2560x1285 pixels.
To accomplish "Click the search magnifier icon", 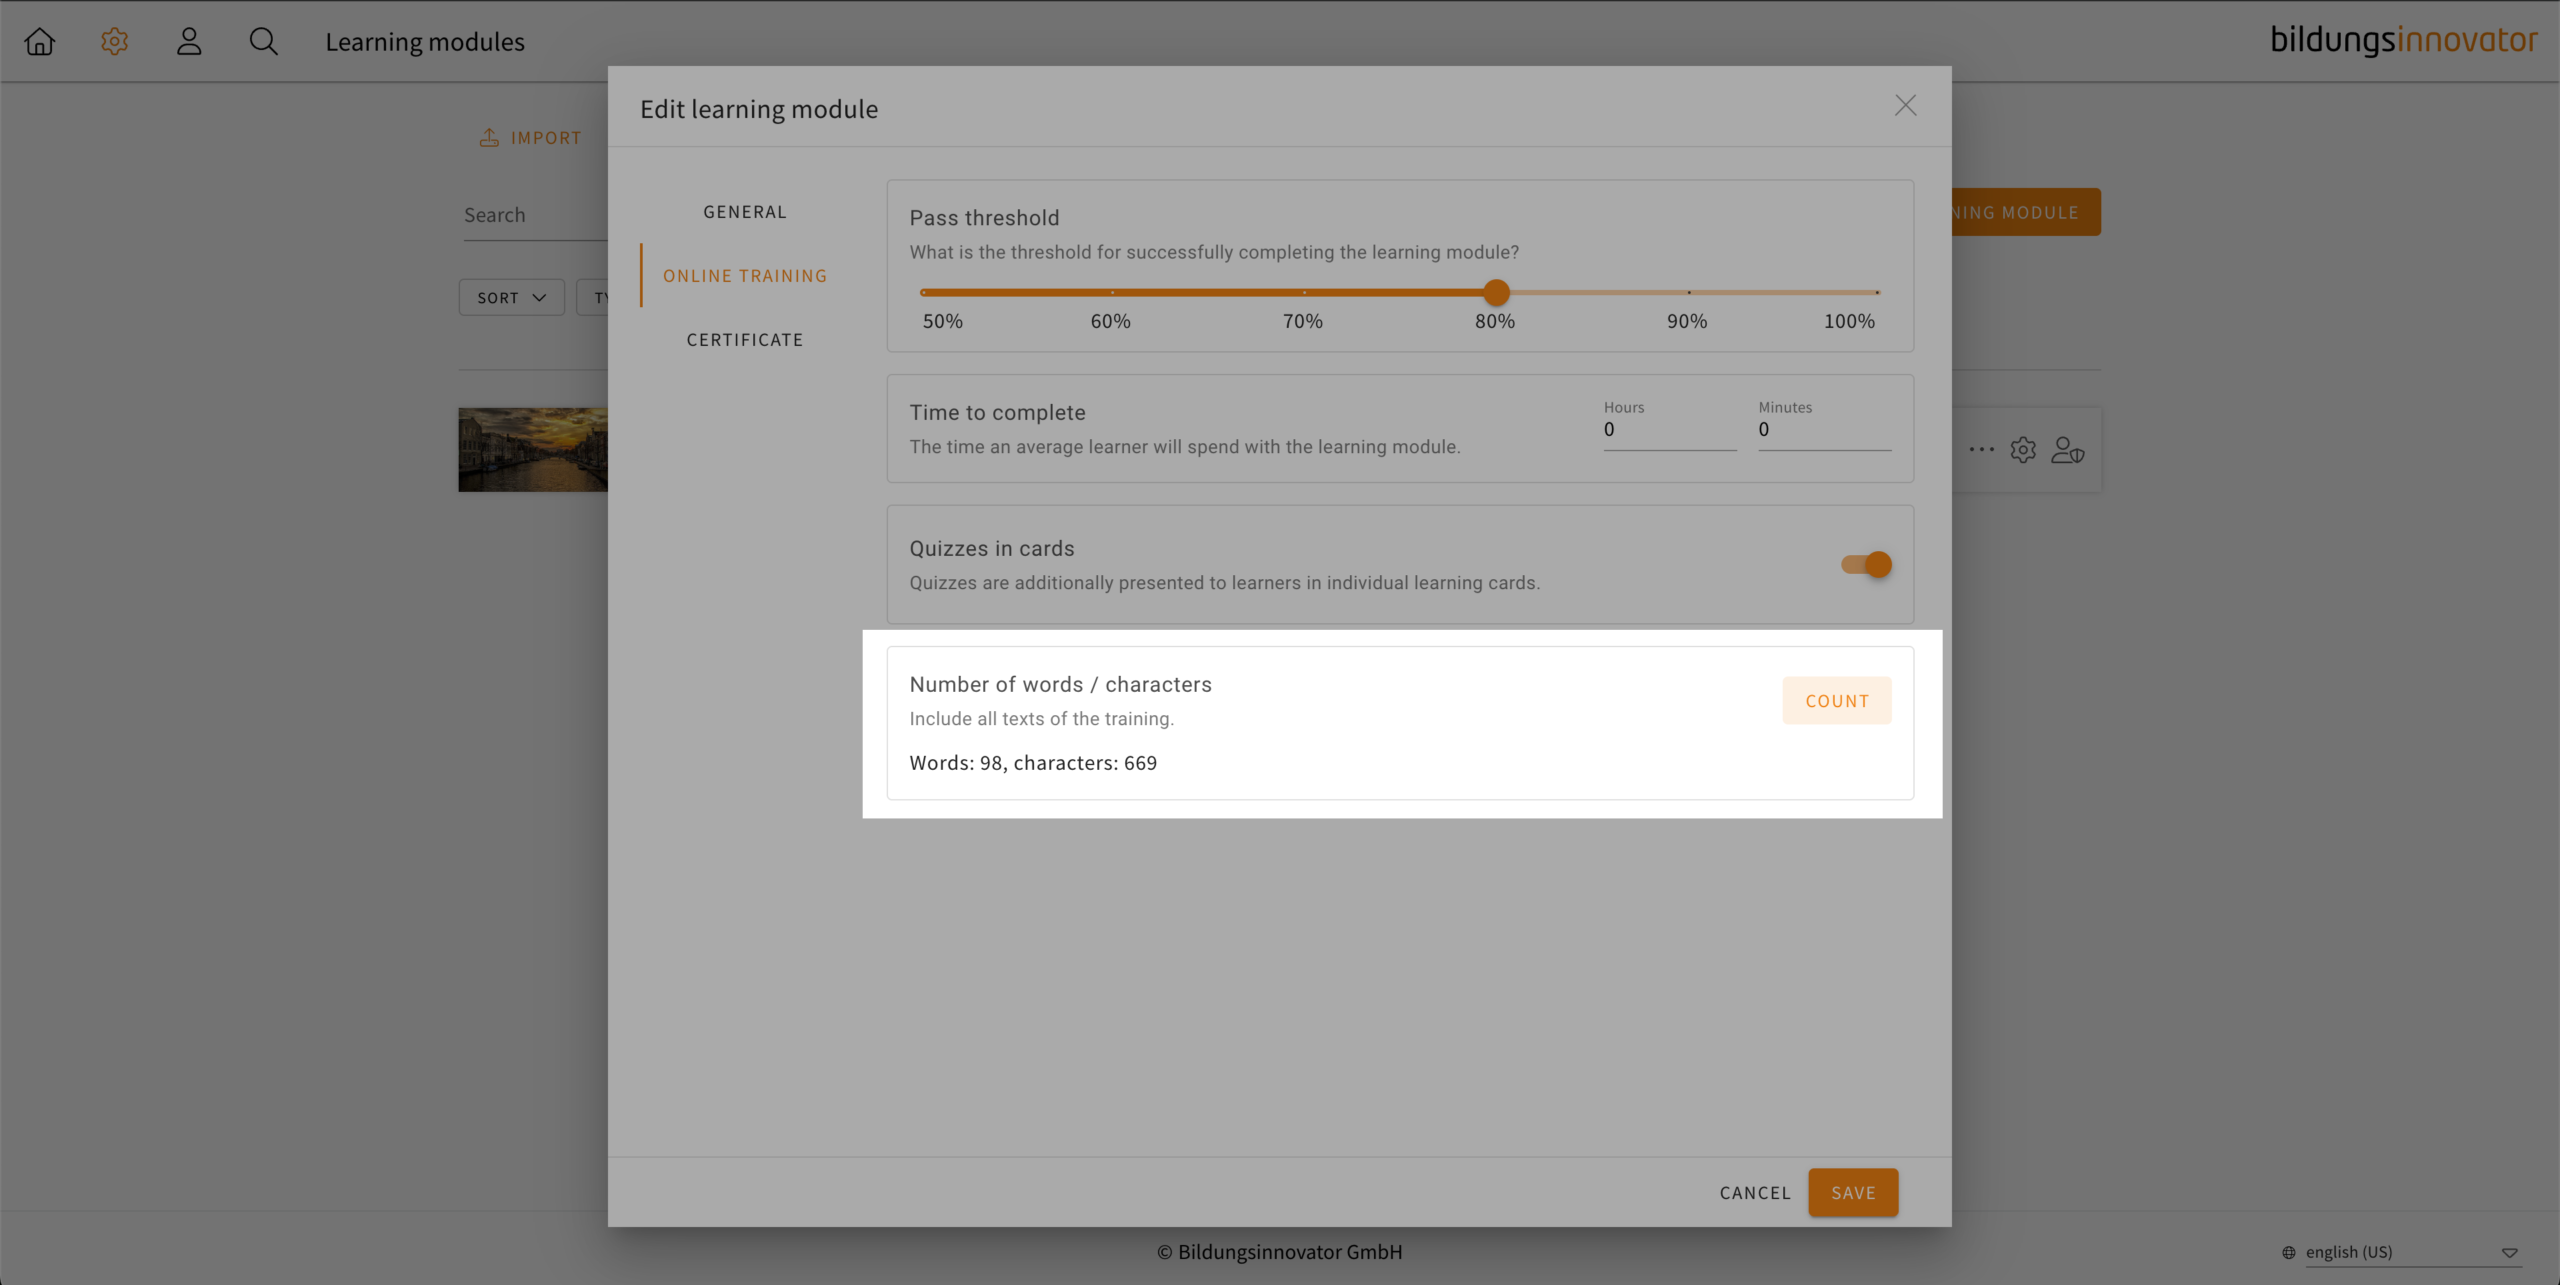I will pyautogui.click(x=263, y=42).
